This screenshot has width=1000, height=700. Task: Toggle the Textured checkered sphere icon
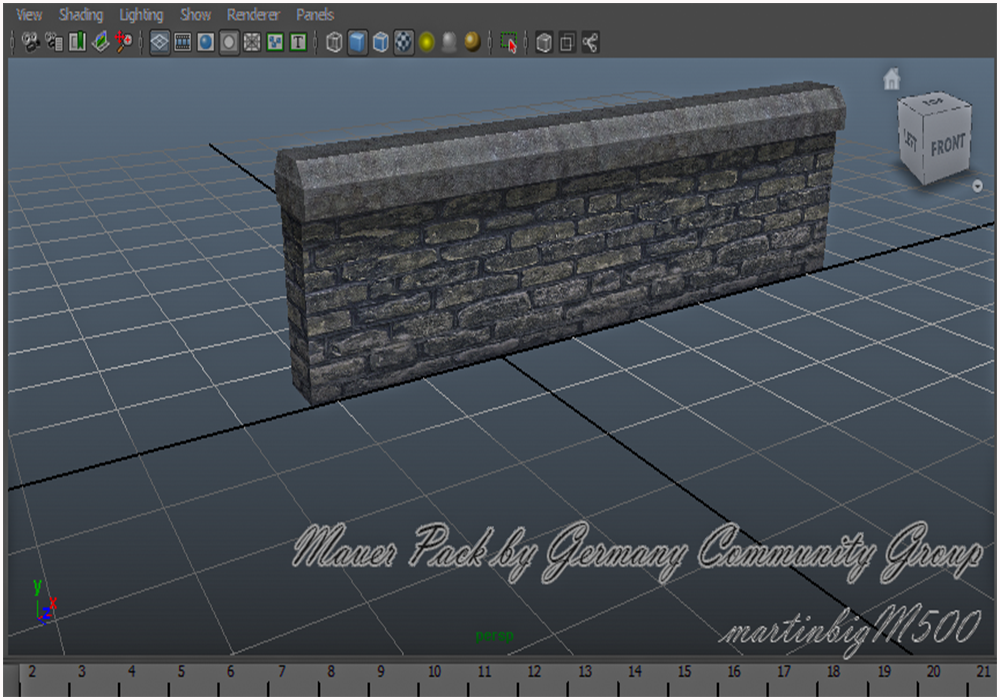click(404, 43)
